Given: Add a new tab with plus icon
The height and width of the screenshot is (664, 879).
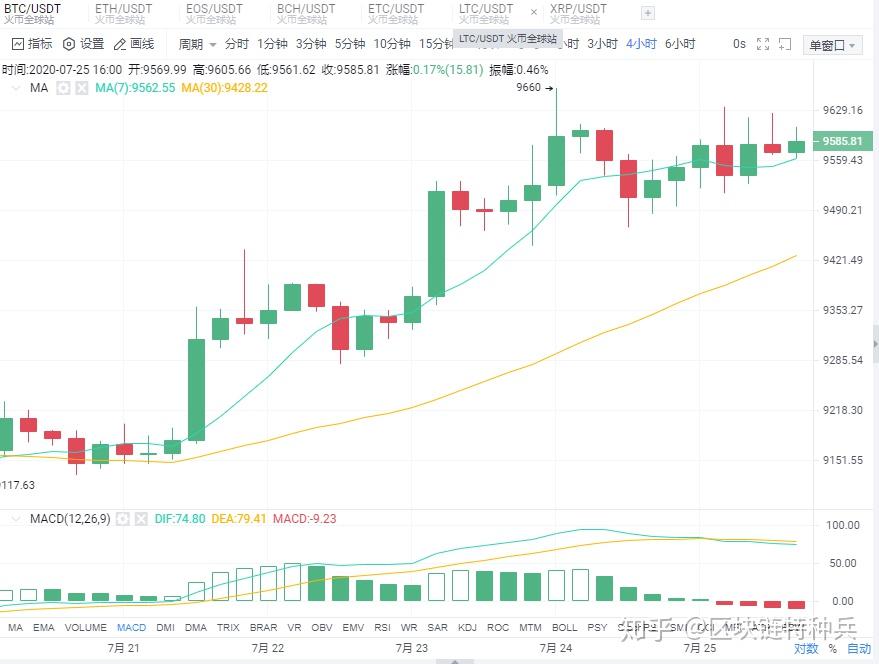Looking at the screenshot, I should 647,13.
